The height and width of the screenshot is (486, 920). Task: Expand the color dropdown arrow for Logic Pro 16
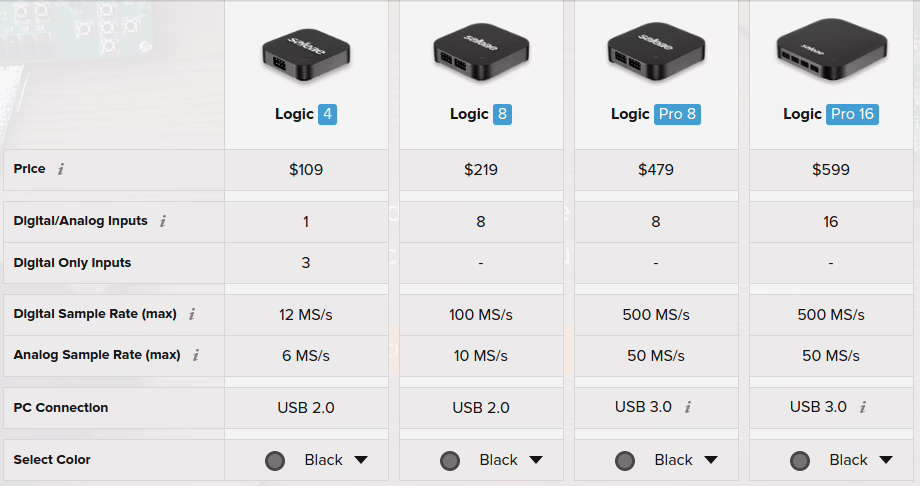tap(886, 460)
